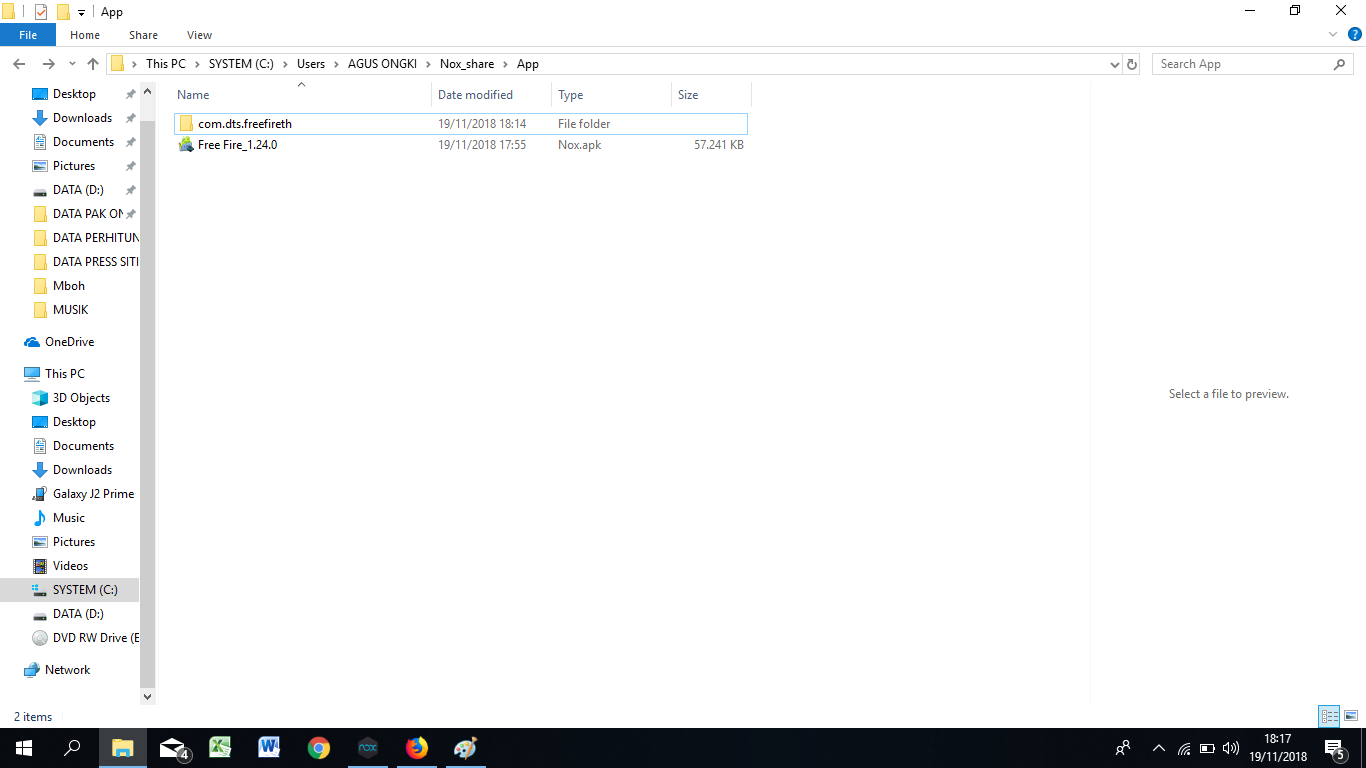The height and width of the screenshot is (768, 1366).
Task: Click the Users breadcrumb
Action: click(311, 64)
